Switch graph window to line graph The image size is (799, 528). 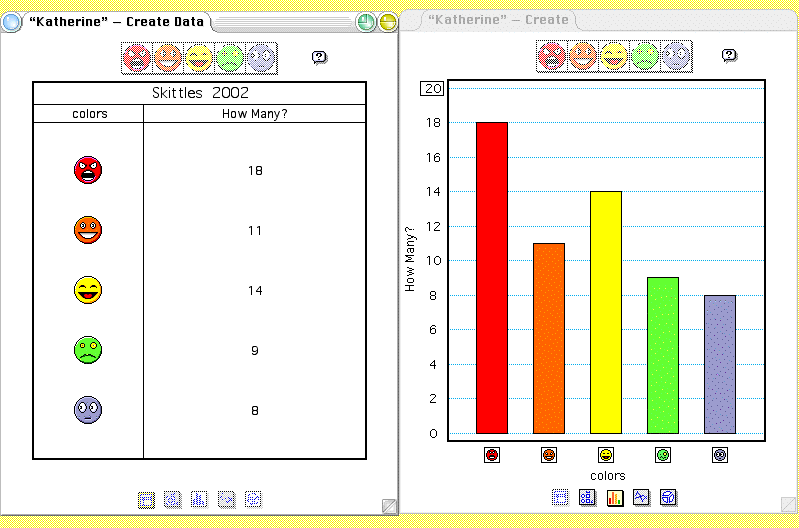[x=642, y=497]
